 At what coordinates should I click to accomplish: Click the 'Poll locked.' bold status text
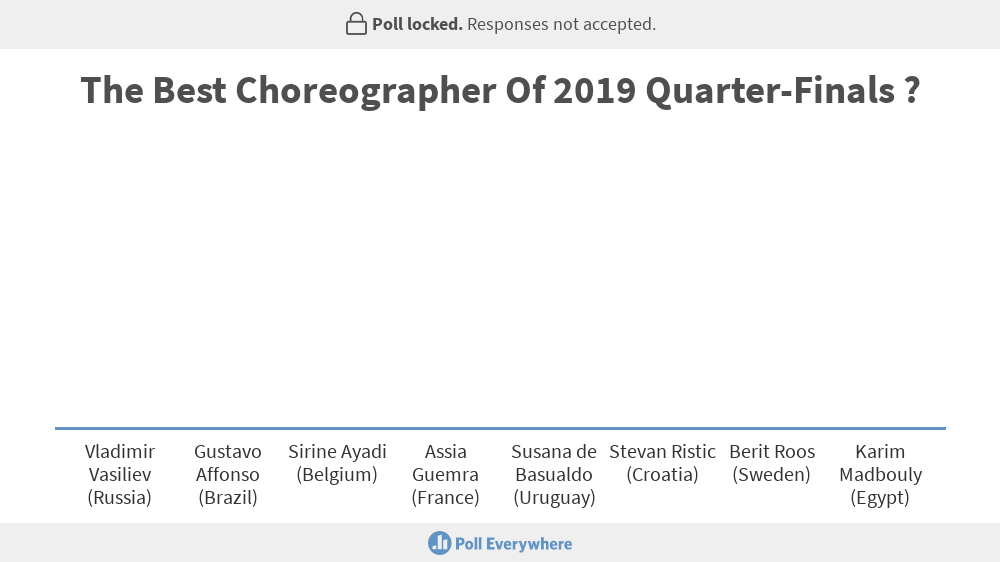click(417, 24)
